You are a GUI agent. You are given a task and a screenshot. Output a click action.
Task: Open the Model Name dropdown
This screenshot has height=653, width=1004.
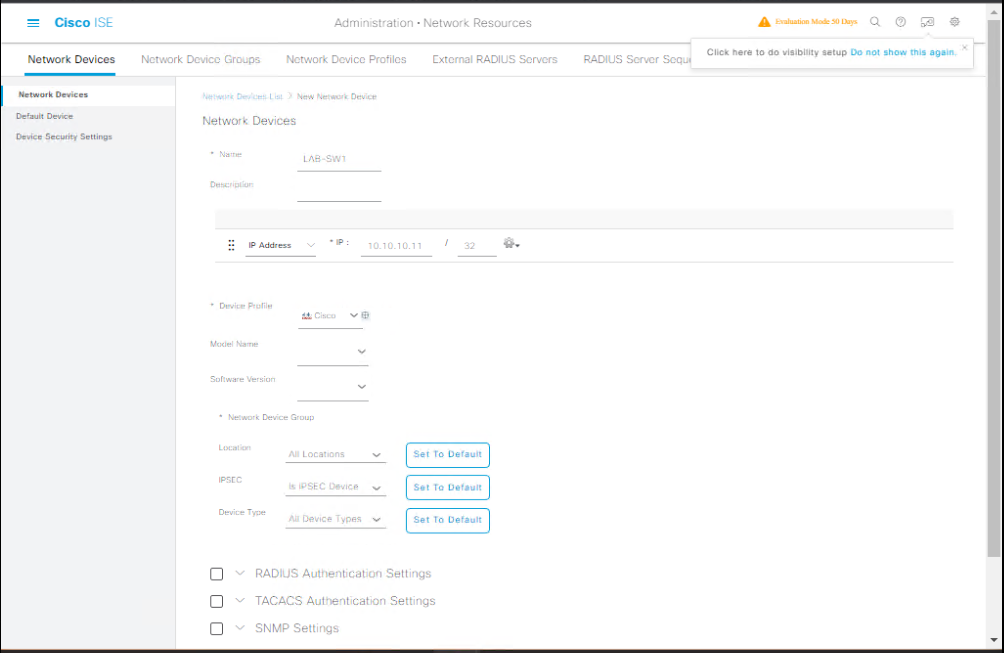(333, 351)
